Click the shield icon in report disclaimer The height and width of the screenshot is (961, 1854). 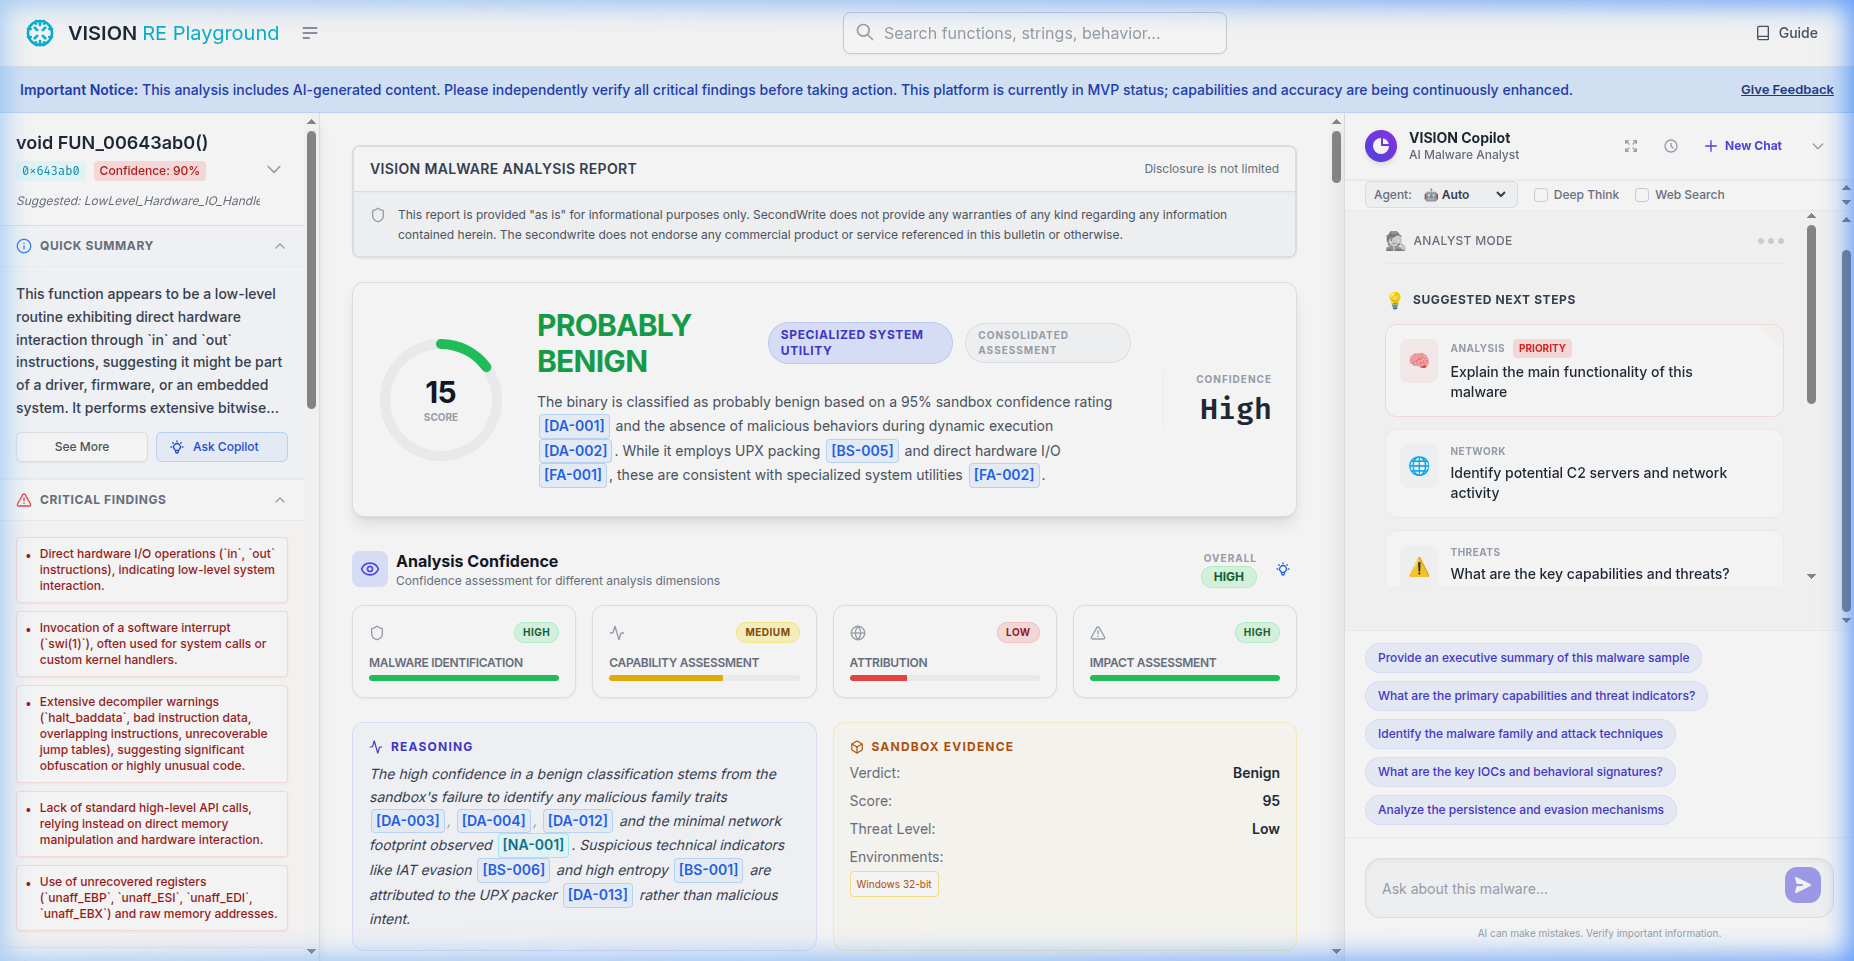tap(378, 215)
